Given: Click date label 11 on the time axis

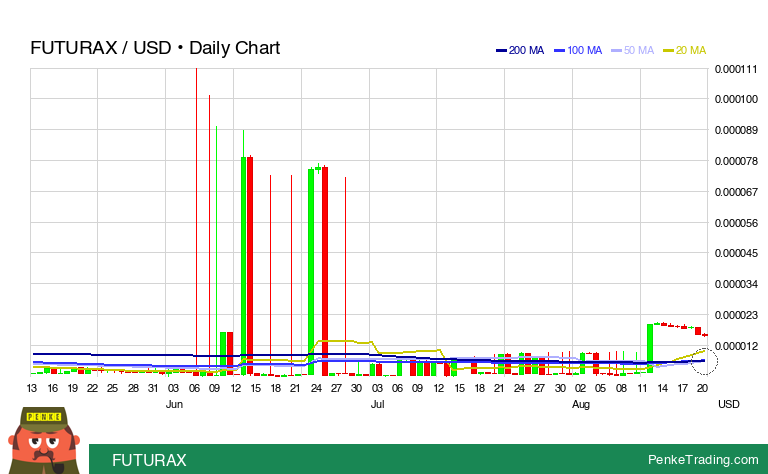Looking at the screenshot, I should tap(642, 388).
